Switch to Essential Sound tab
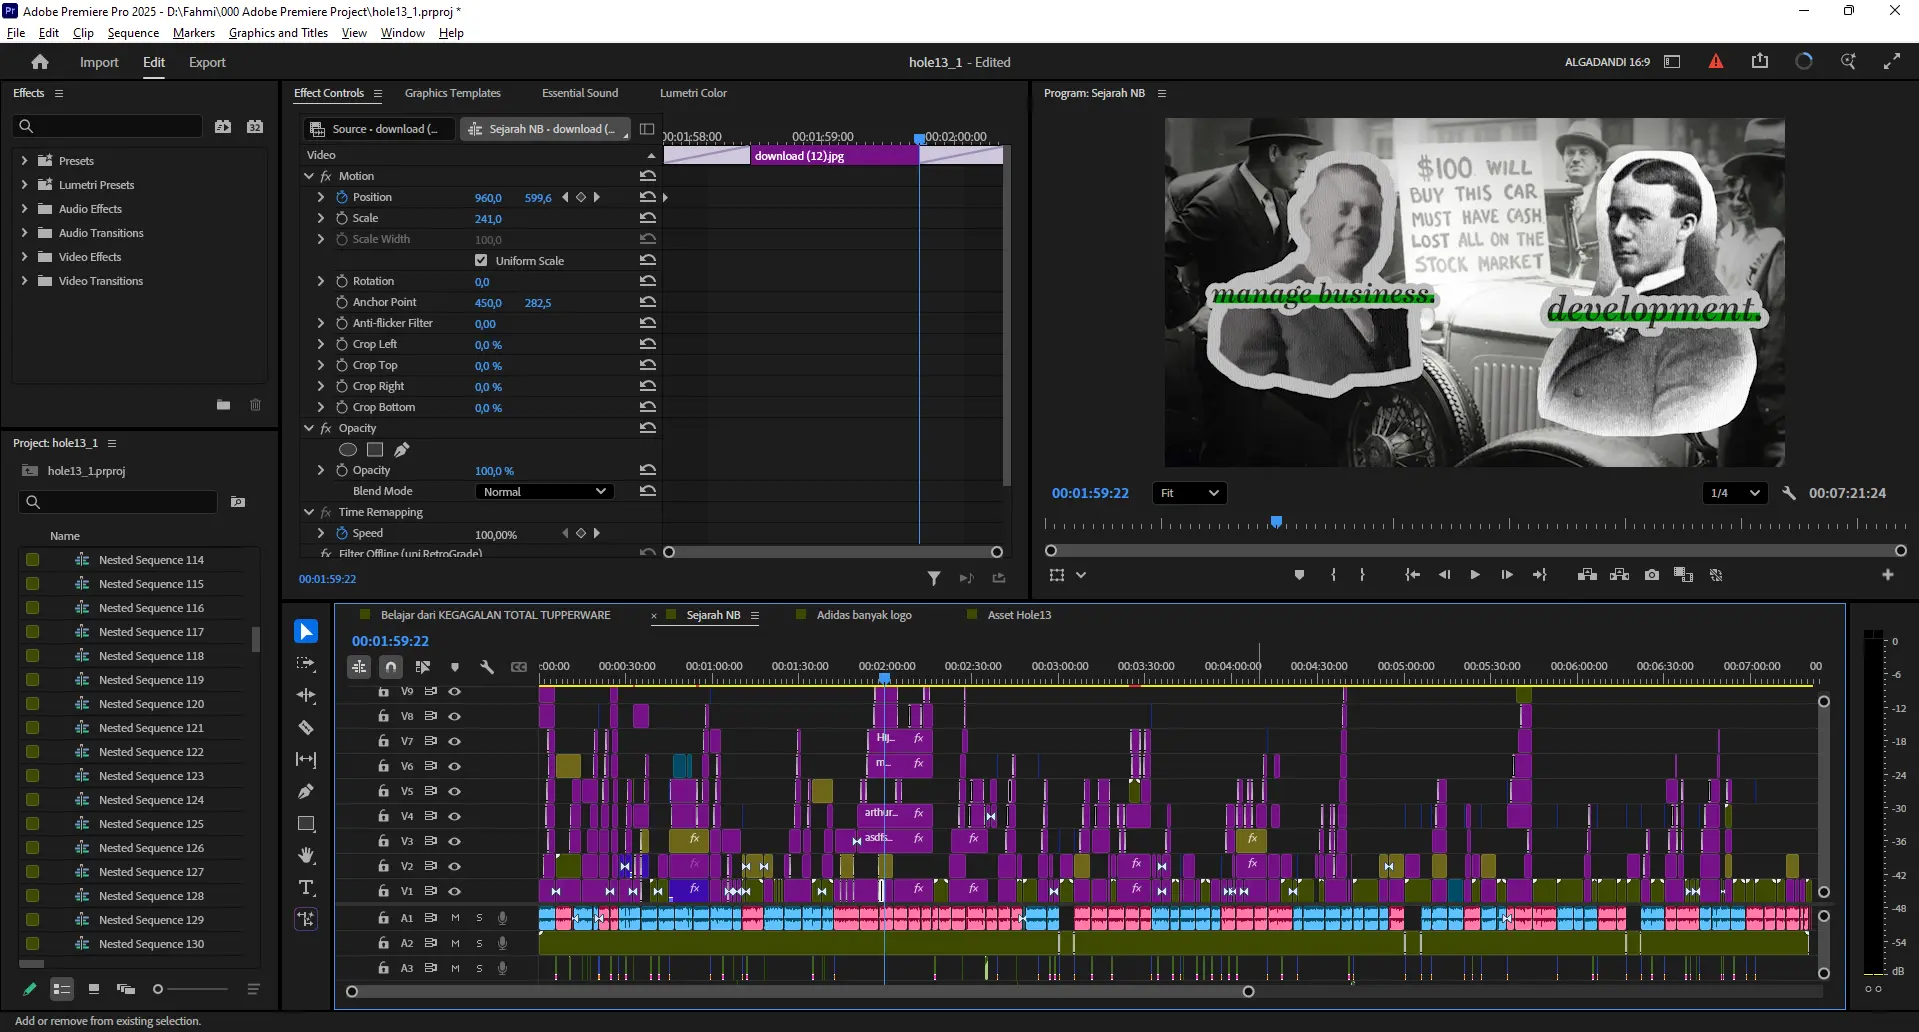 tap(580, 93)
